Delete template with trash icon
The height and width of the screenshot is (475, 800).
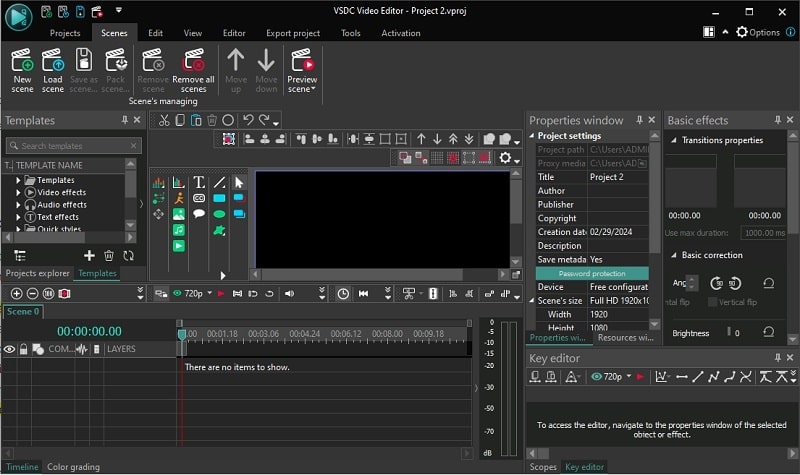(109, 256)
